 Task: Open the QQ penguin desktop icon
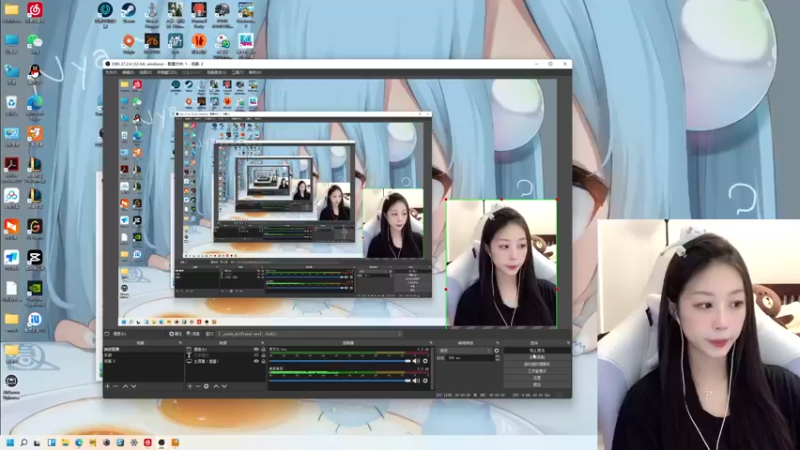point(35,72)
